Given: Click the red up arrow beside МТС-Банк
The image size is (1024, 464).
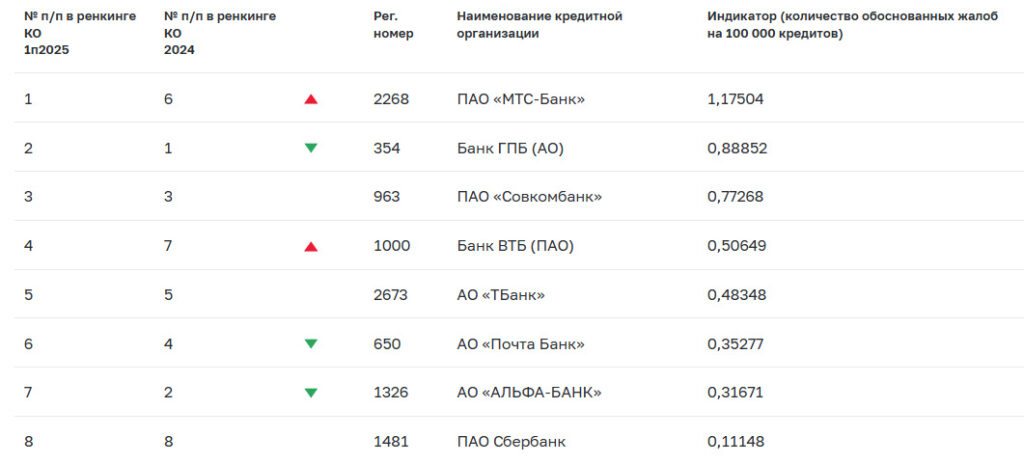Looking at the screenshot, I should (311, 99).
